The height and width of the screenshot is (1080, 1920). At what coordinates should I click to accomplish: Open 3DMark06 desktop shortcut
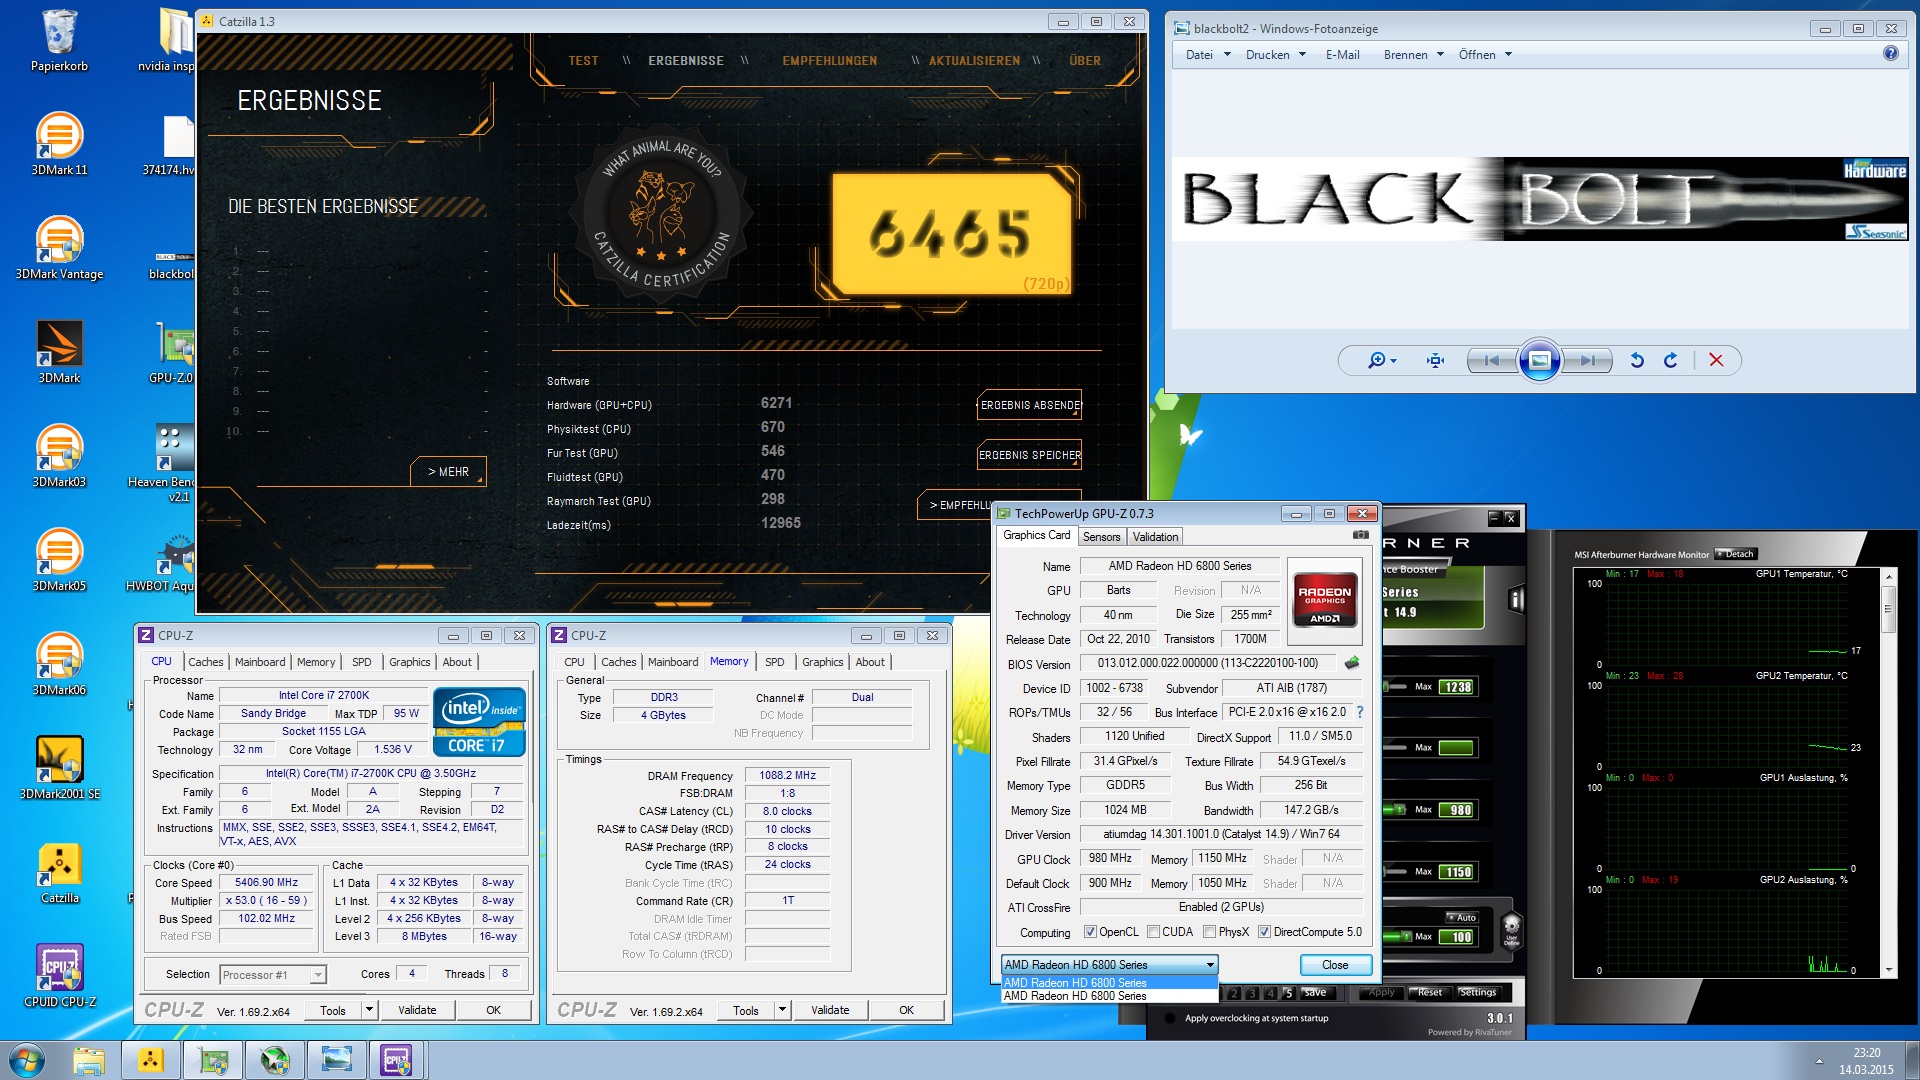[x=59, y=665]
